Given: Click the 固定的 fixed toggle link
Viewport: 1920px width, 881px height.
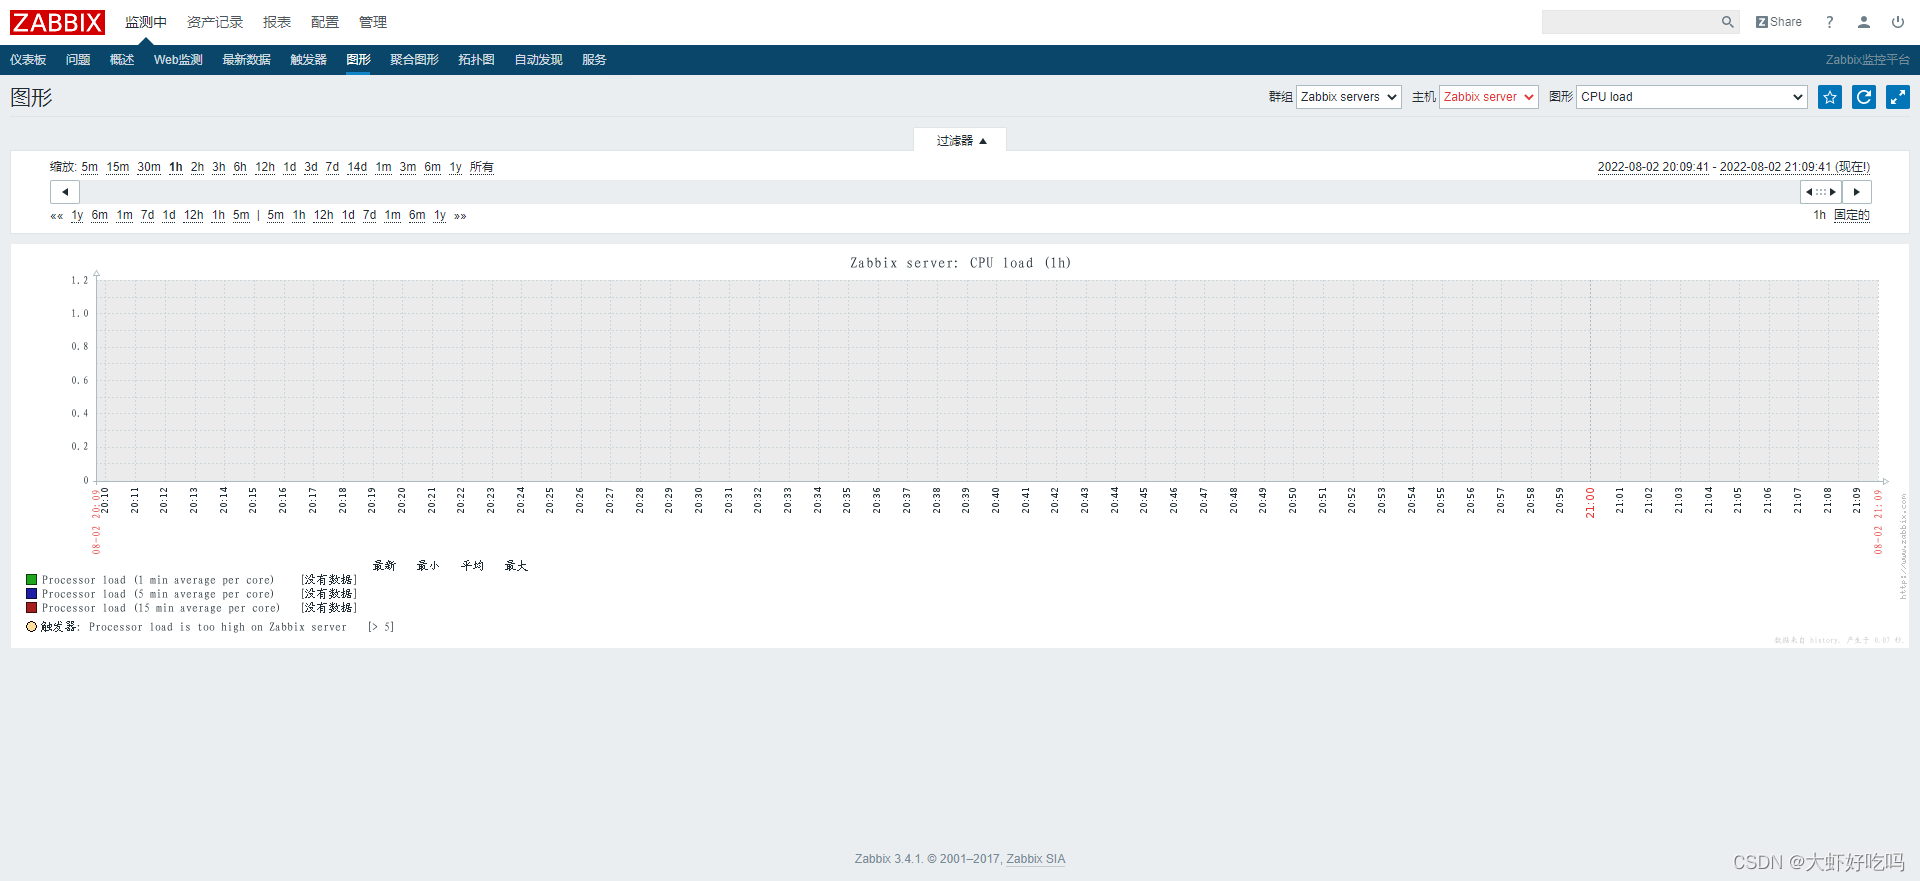Looking at the screenshot, I should click(x=1852, y=215).
